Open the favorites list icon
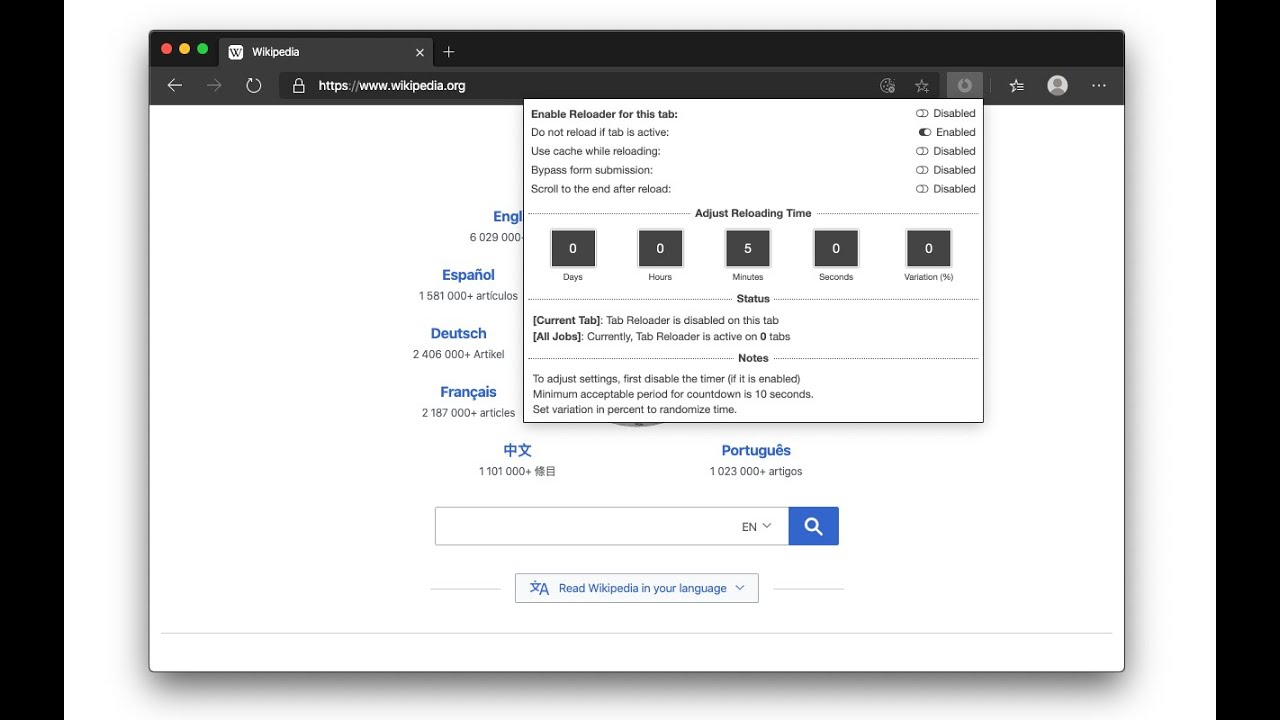Image resolution: width=1280 pixels, height=720 pixels. [x=1017, y=86]
